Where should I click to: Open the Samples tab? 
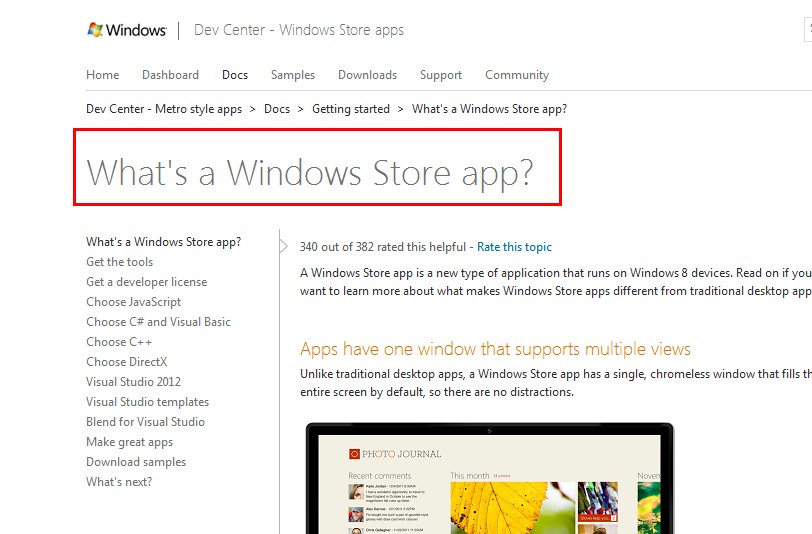(293, 75)
